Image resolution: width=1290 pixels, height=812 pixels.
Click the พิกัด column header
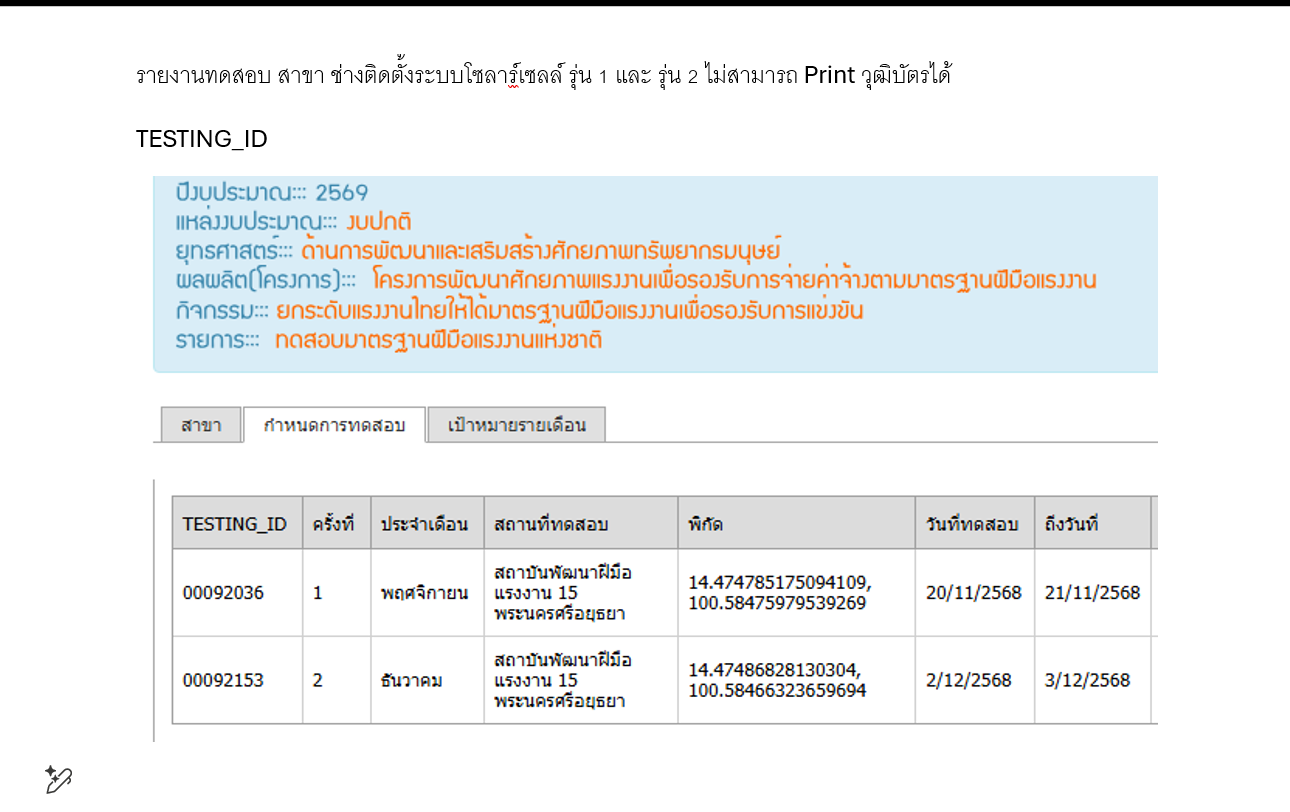(x=706, y=524)
